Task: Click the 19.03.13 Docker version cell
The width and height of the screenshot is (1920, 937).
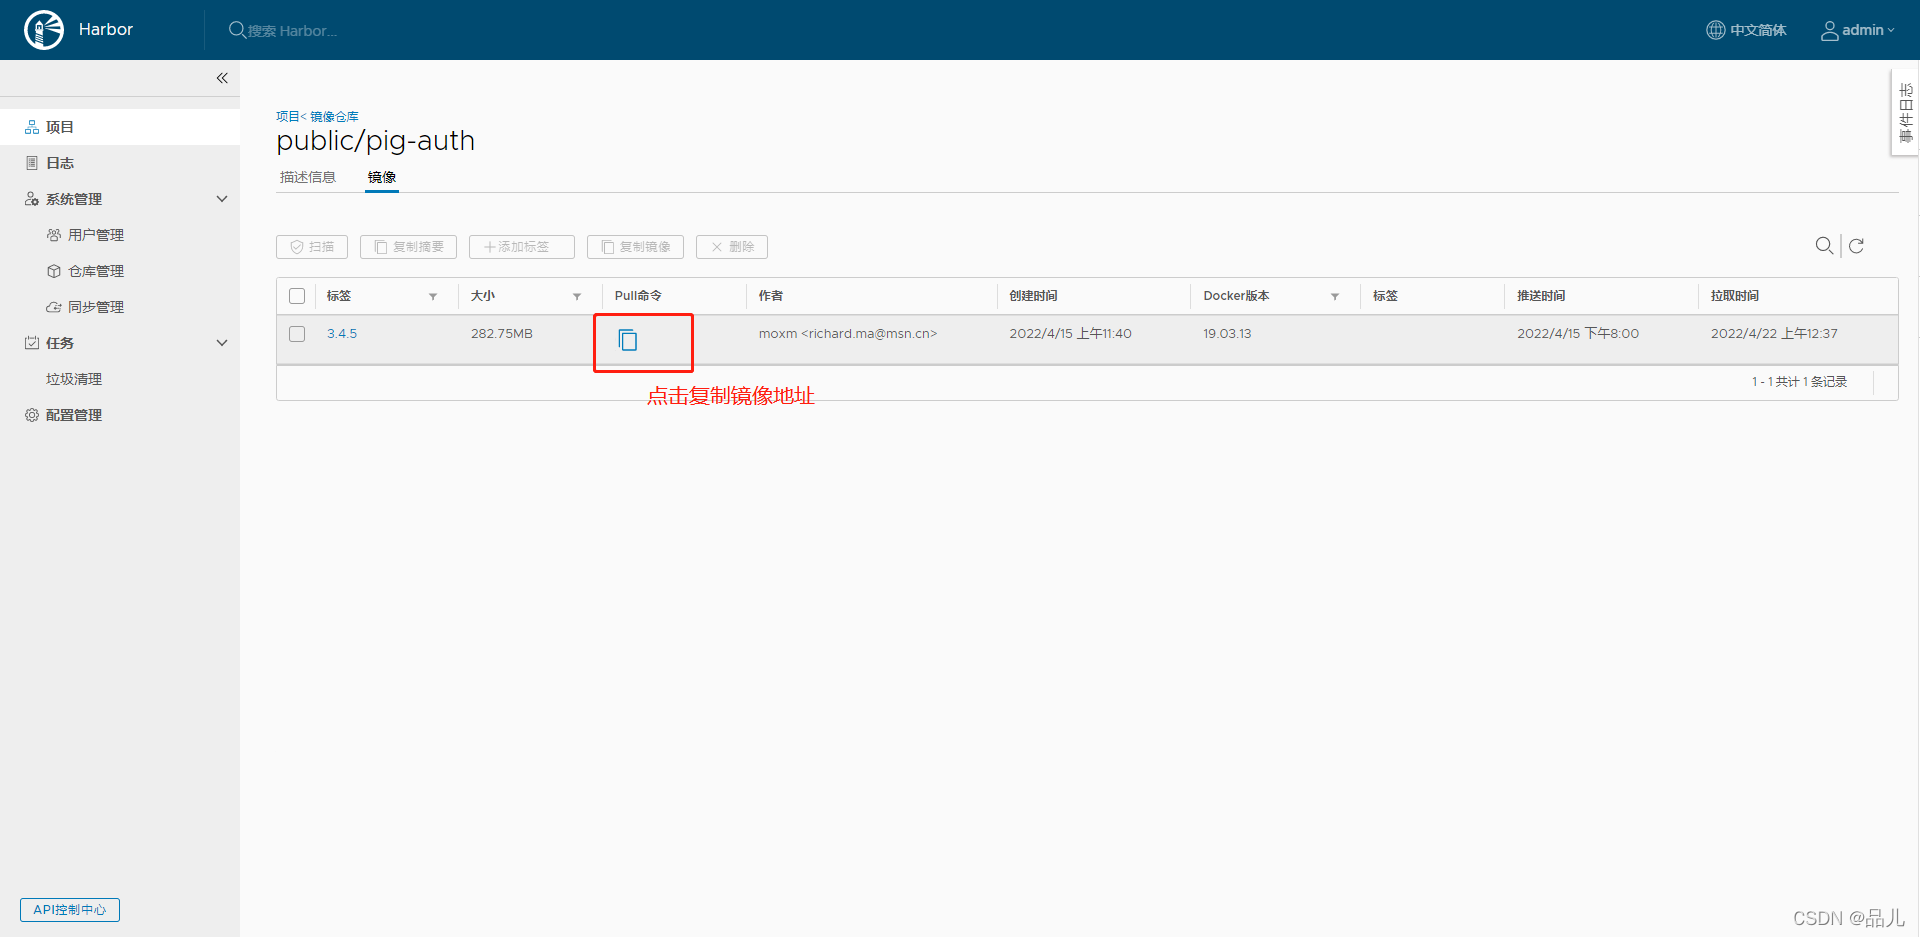Action: (x=1227, y=334)
